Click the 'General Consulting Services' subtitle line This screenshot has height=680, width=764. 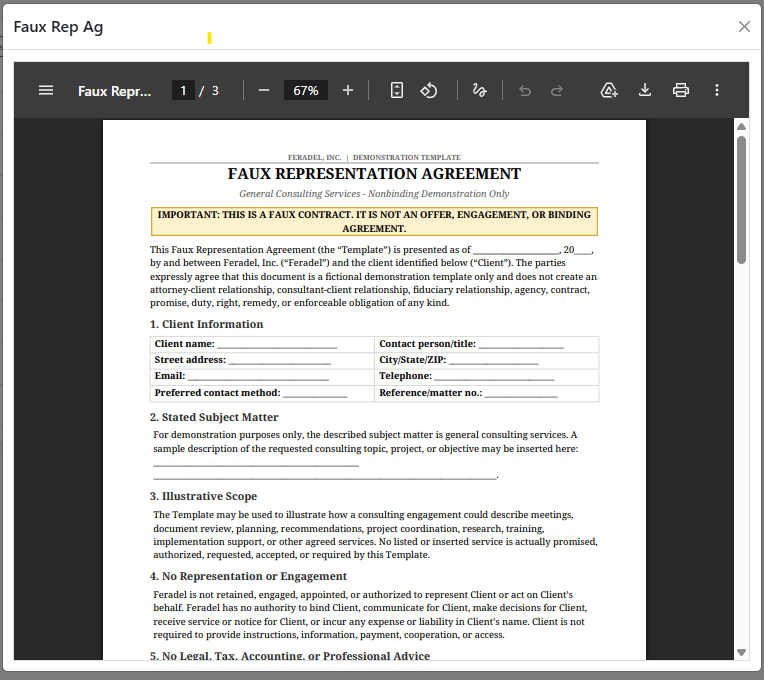(374, 194)
